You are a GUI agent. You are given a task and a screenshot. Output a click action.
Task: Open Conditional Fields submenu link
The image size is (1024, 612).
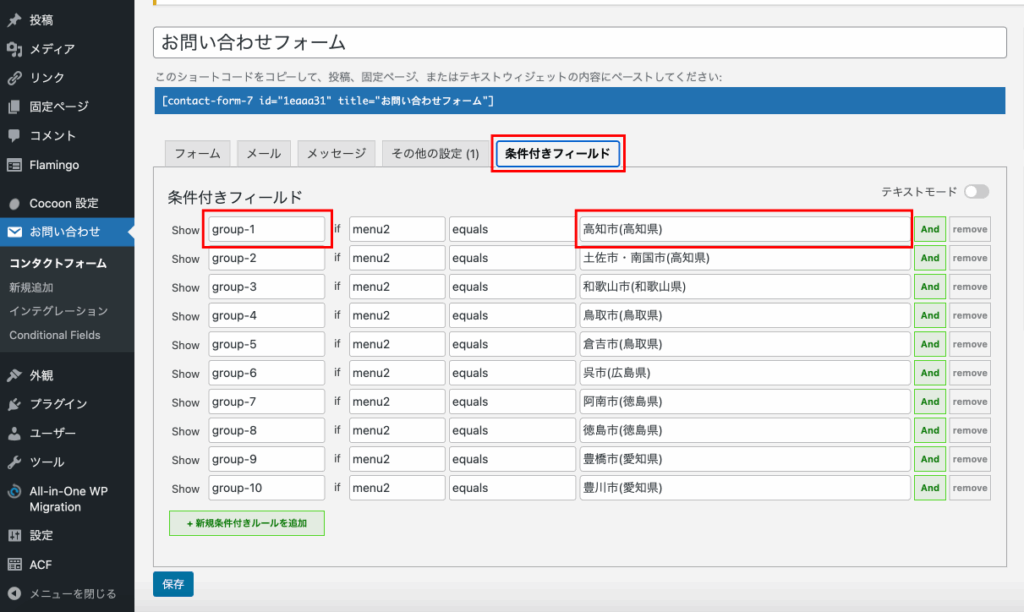[55, 335]
